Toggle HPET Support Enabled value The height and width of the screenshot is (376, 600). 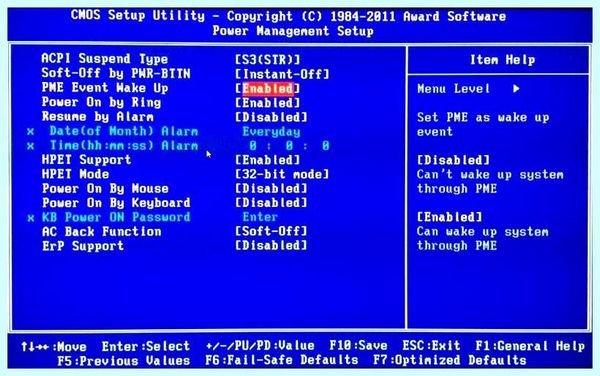tap(267, 160)
